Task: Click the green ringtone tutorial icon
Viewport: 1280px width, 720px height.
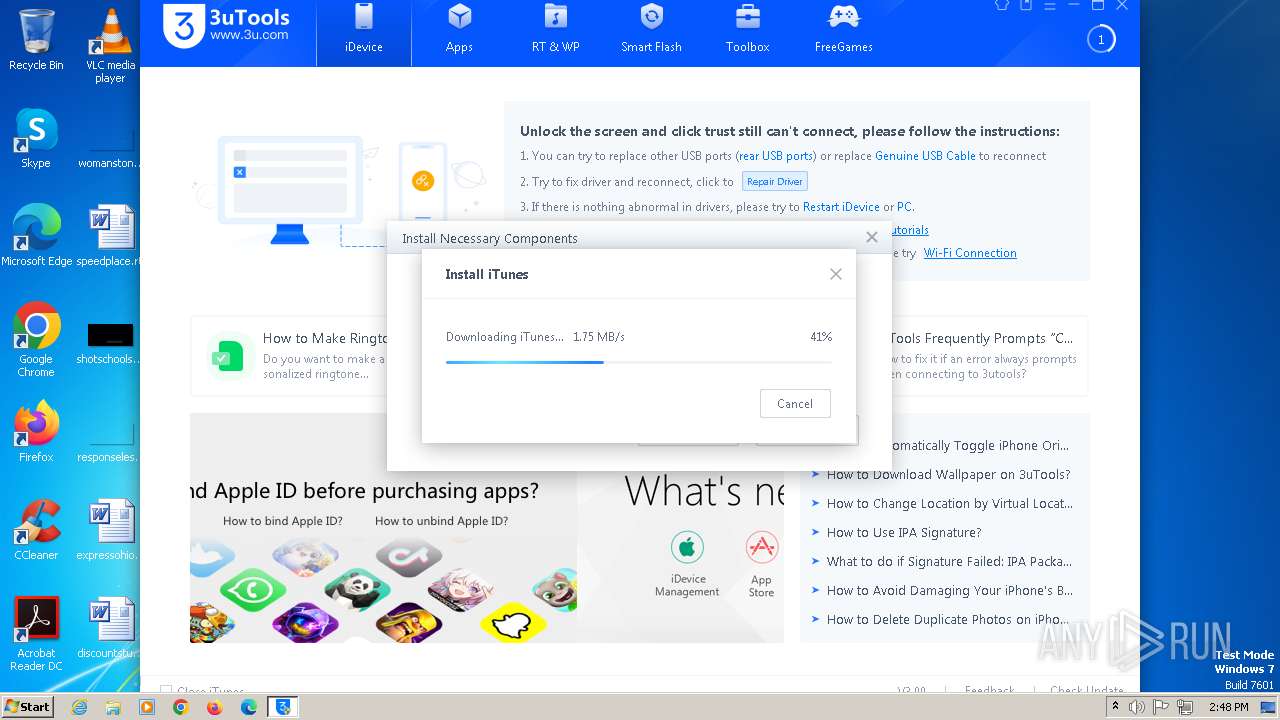Action: tap(229, 355)
